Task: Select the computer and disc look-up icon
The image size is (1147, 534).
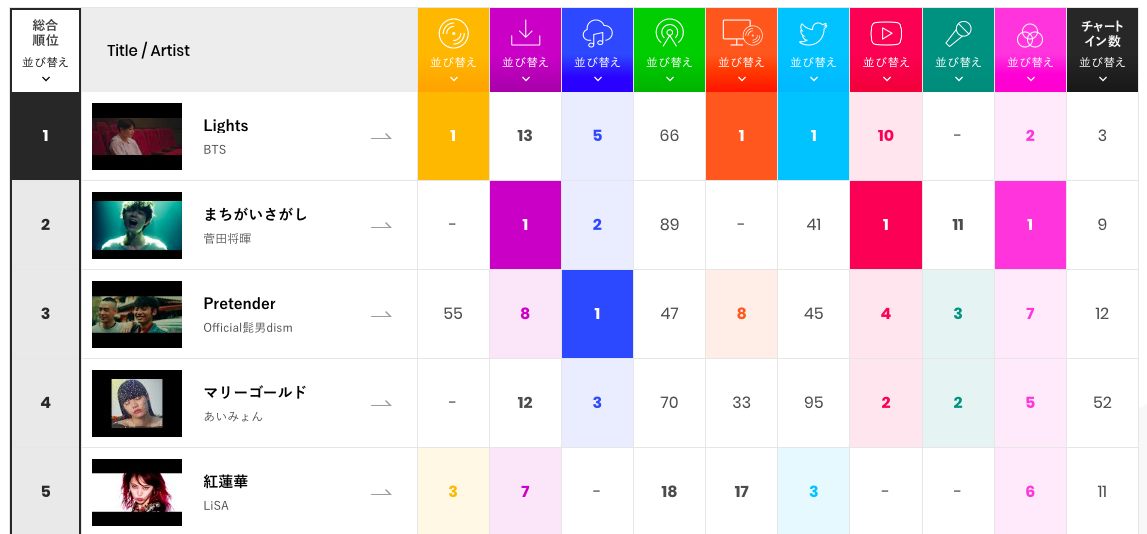Action: point(741,34)
